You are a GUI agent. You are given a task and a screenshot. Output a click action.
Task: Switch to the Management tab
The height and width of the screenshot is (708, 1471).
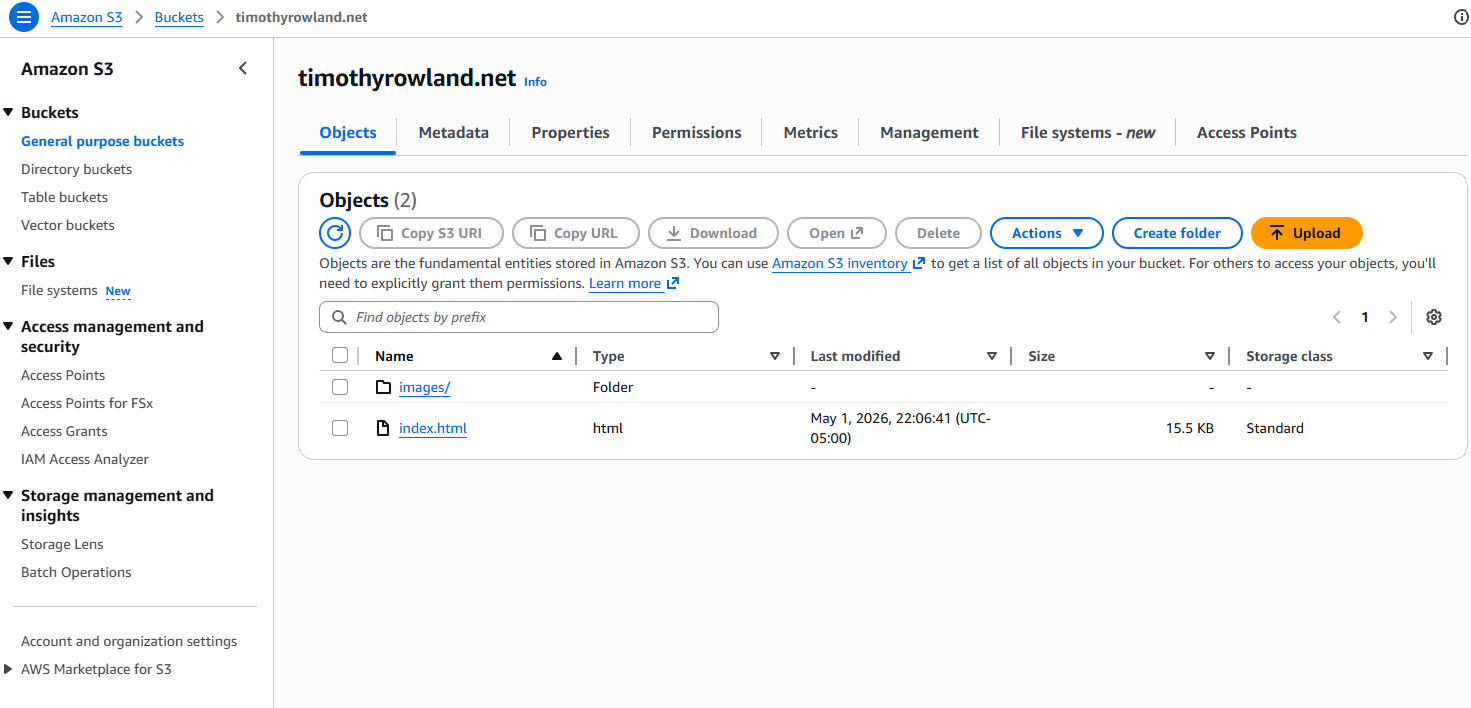point(929,133)
